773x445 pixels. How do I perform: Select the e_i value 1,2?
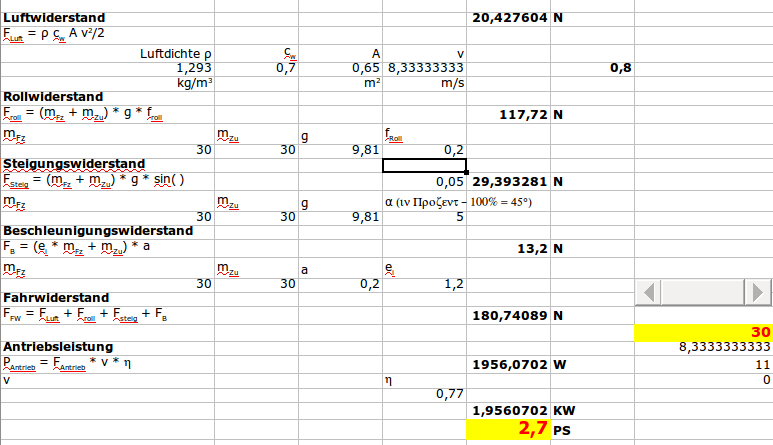point(424,284)
